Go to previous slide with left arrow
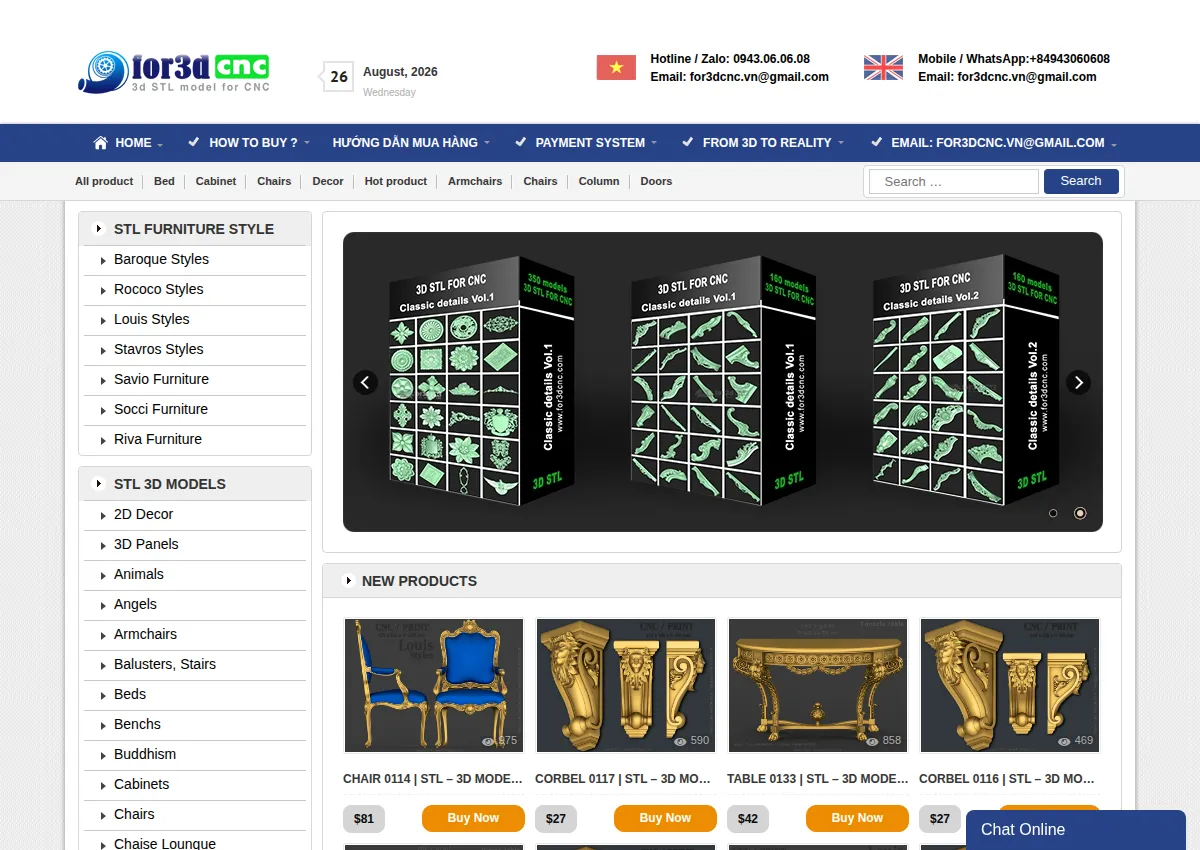Image resolution: width=1200 pixels, height=850 pixels. [365, 382]
